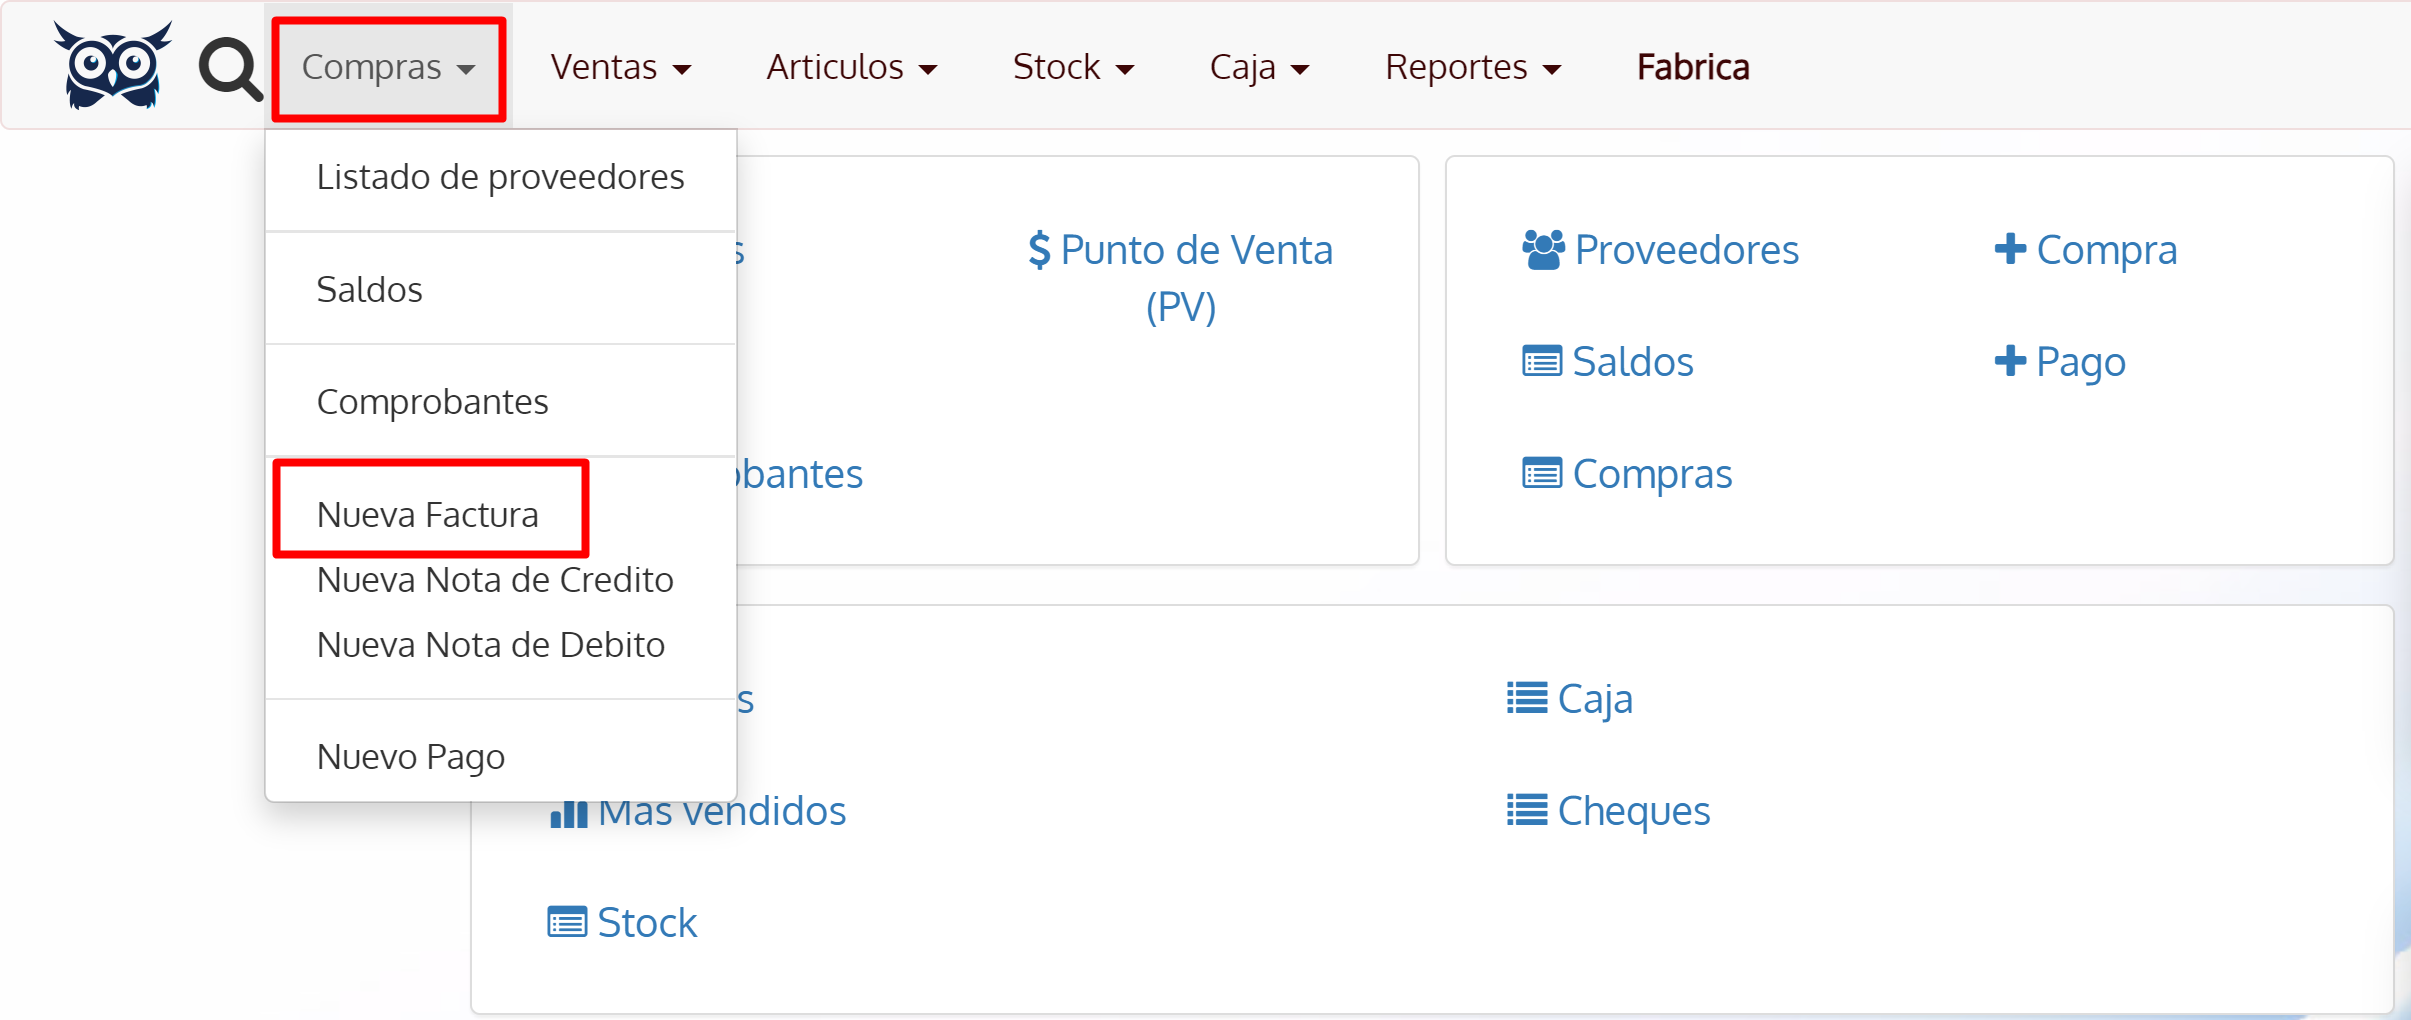The height and width of the screenshot is (1020, 2411).
Task: Open the Caja dropdown menu
Action: point(1258,66)
